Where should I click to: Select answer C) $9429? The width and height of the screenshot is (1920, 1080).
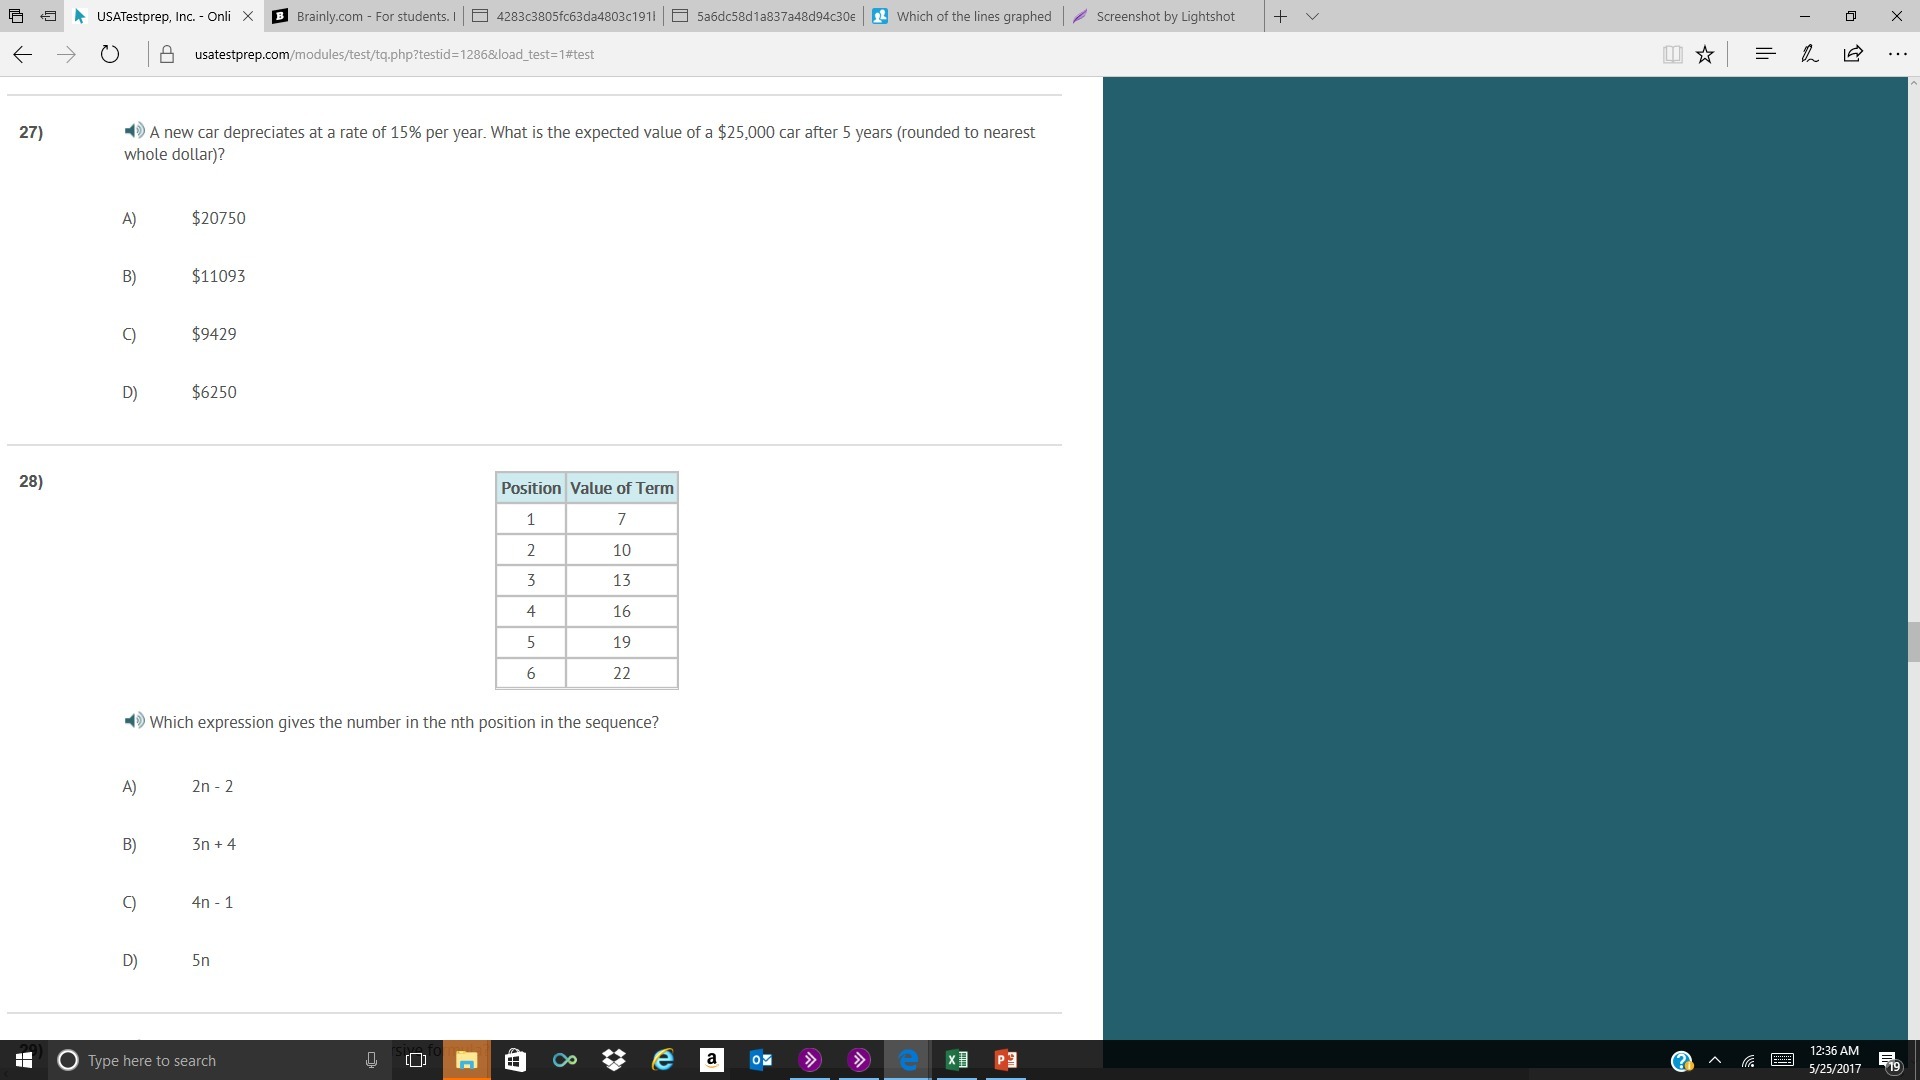[214, 334]
